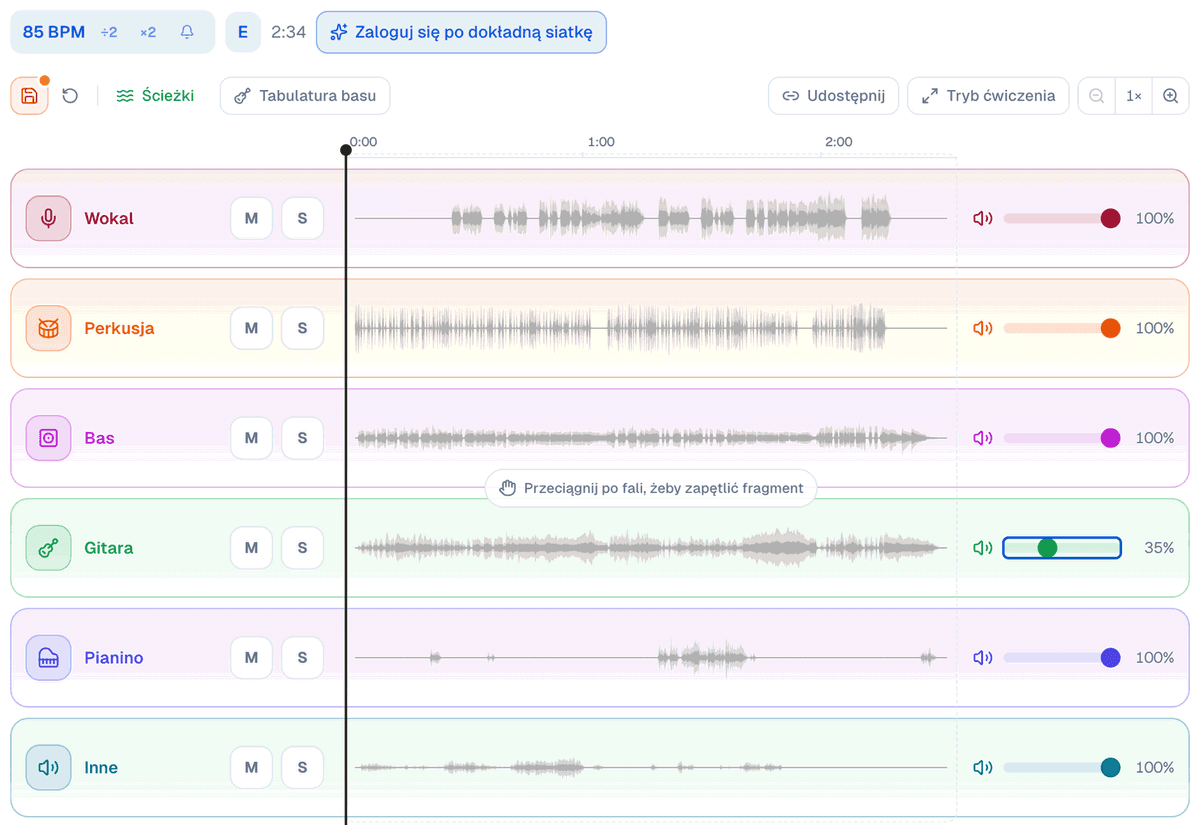Zoom out with the minus magnifier
This screenshot has height=825, width=1200.
pyautogui.click(x=1097, y=96)
